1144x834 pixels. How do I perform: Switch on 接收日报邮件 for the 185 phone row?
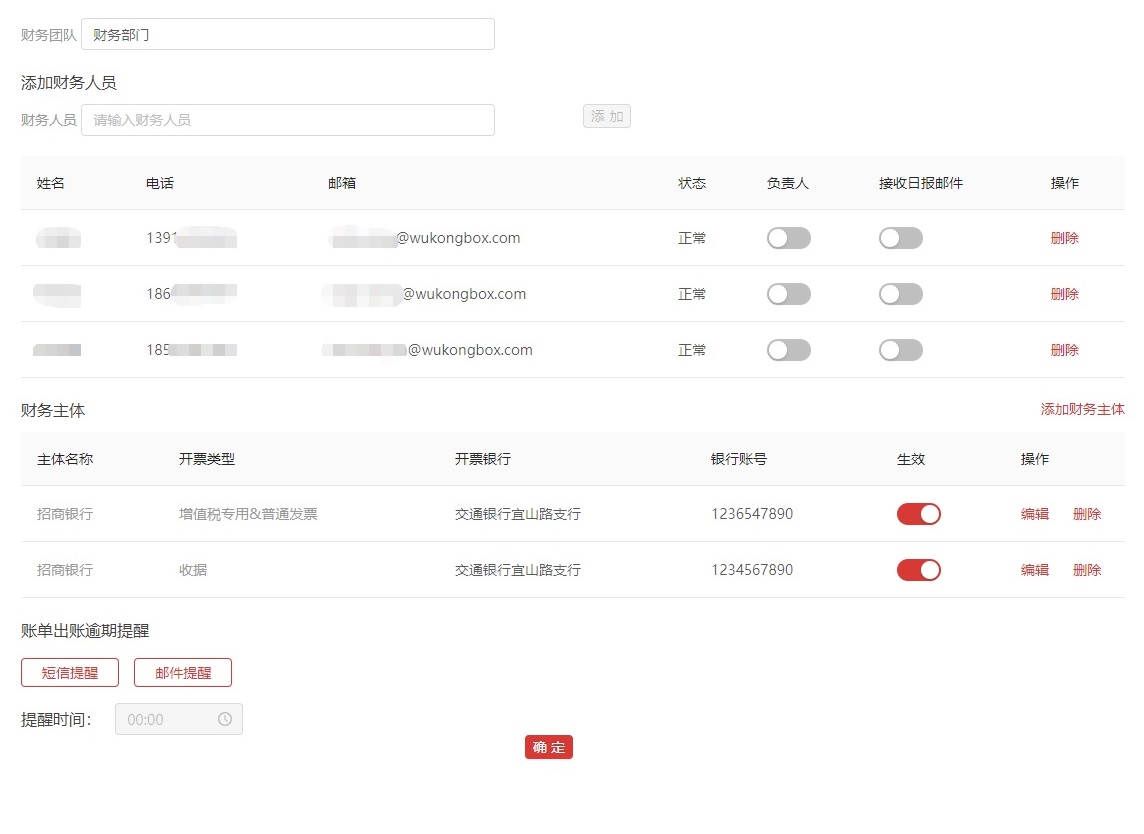point(900,350)
